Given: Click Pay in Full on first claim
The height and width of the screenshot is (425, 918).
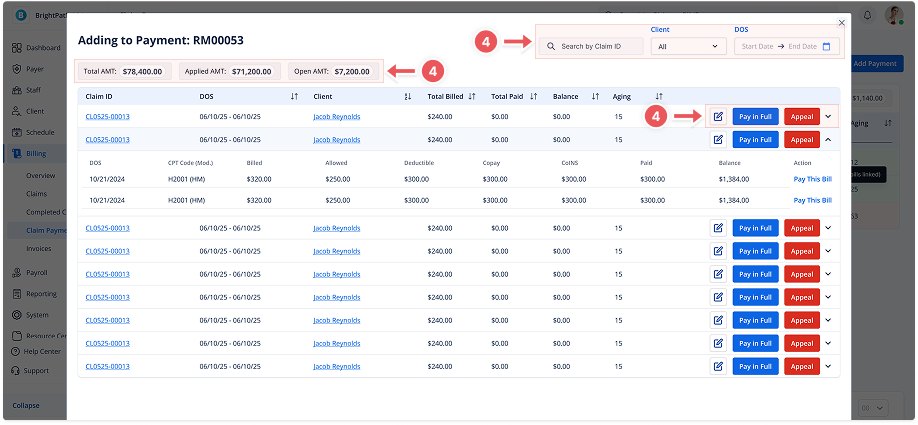Looking at the screenshot, I should point(755,117).
